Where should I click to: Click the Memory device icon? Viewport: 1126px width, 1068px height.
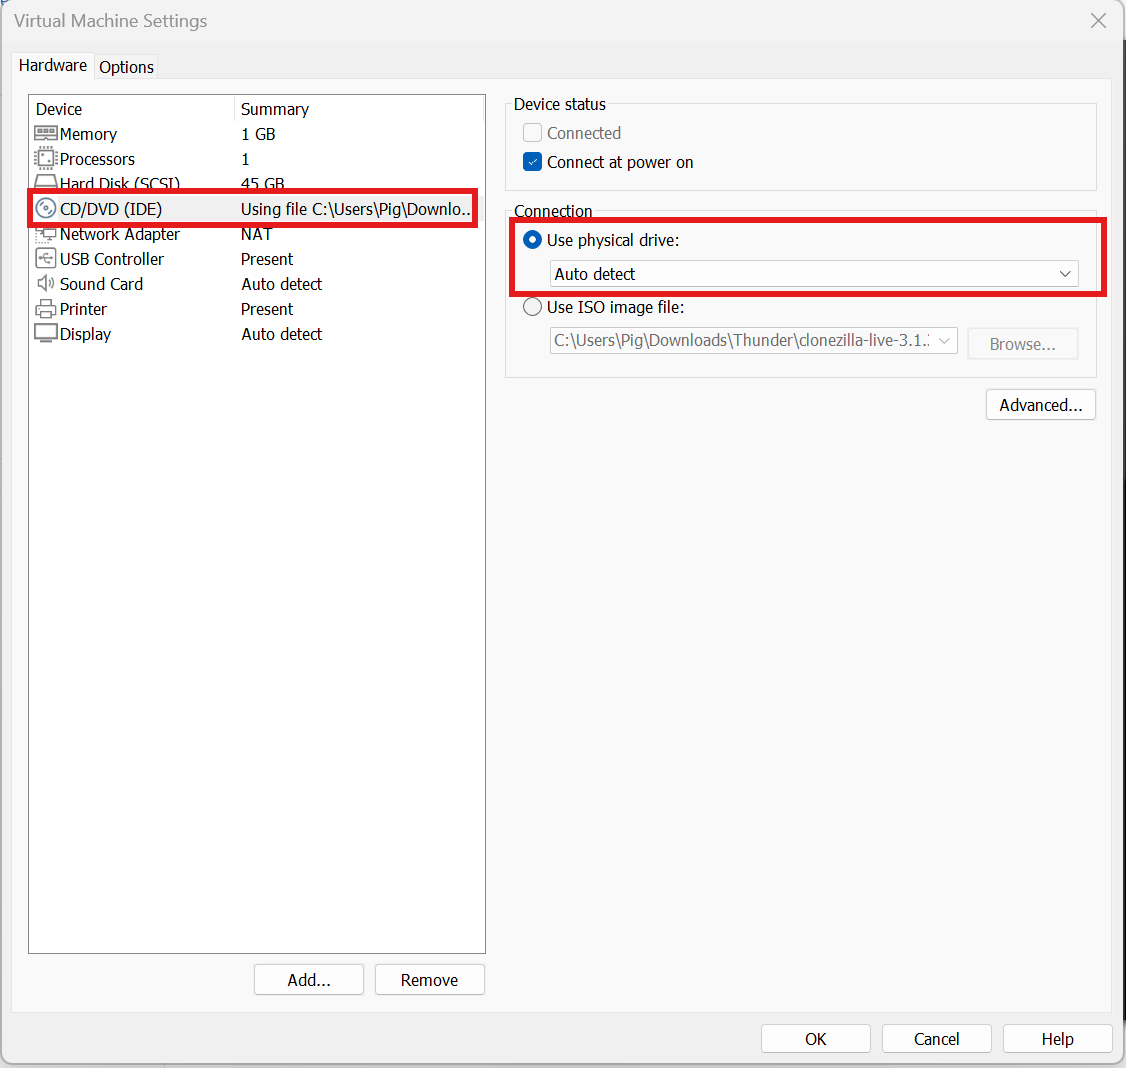(46, 134)
